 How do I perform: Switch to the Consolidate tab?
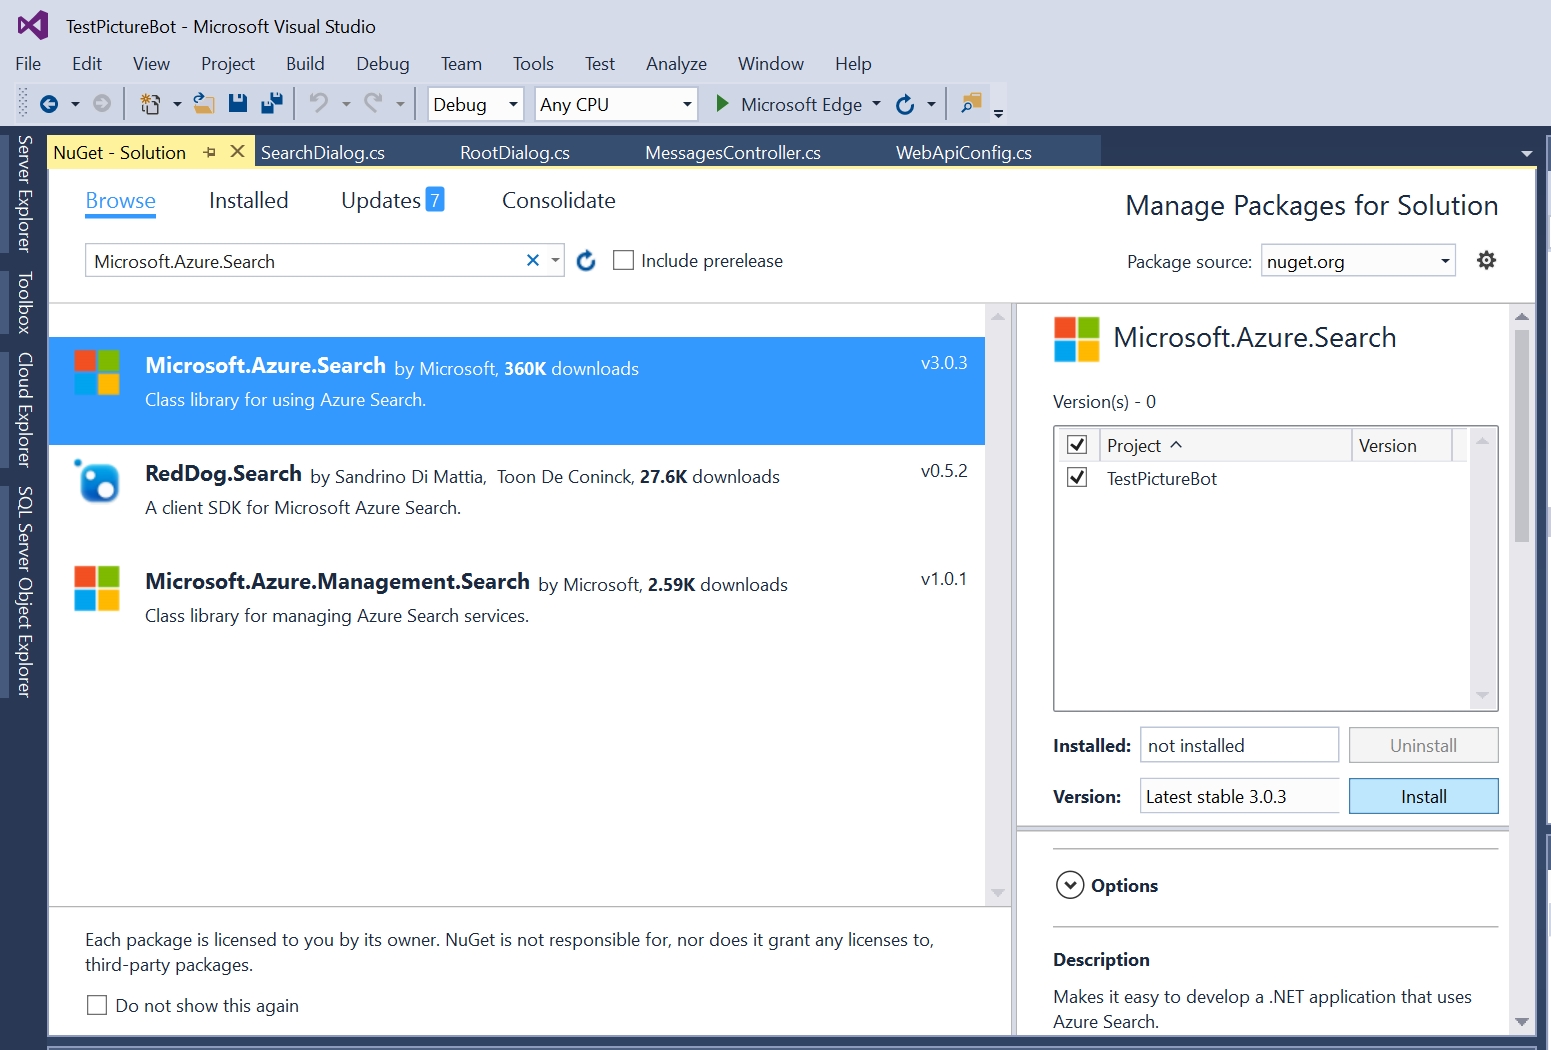click(x=558, y=200)
